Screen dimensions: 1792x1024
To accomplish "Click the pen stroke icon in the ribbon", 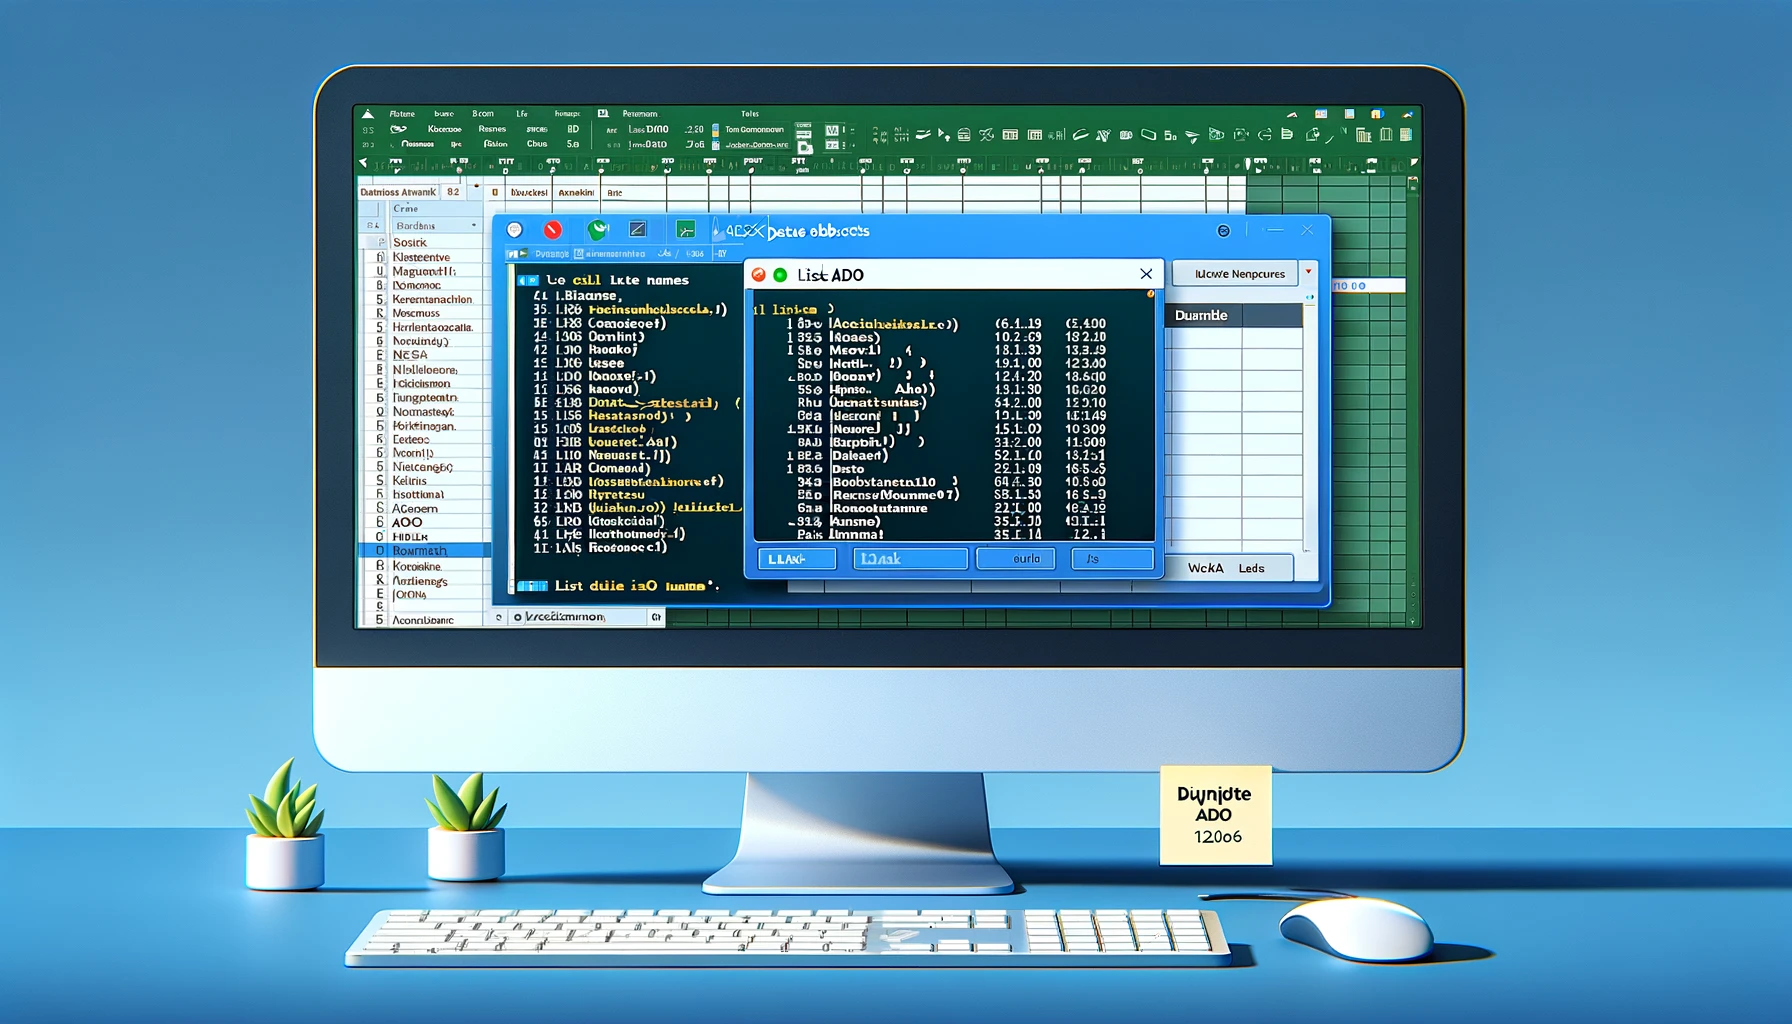I will pos(1080,135).
